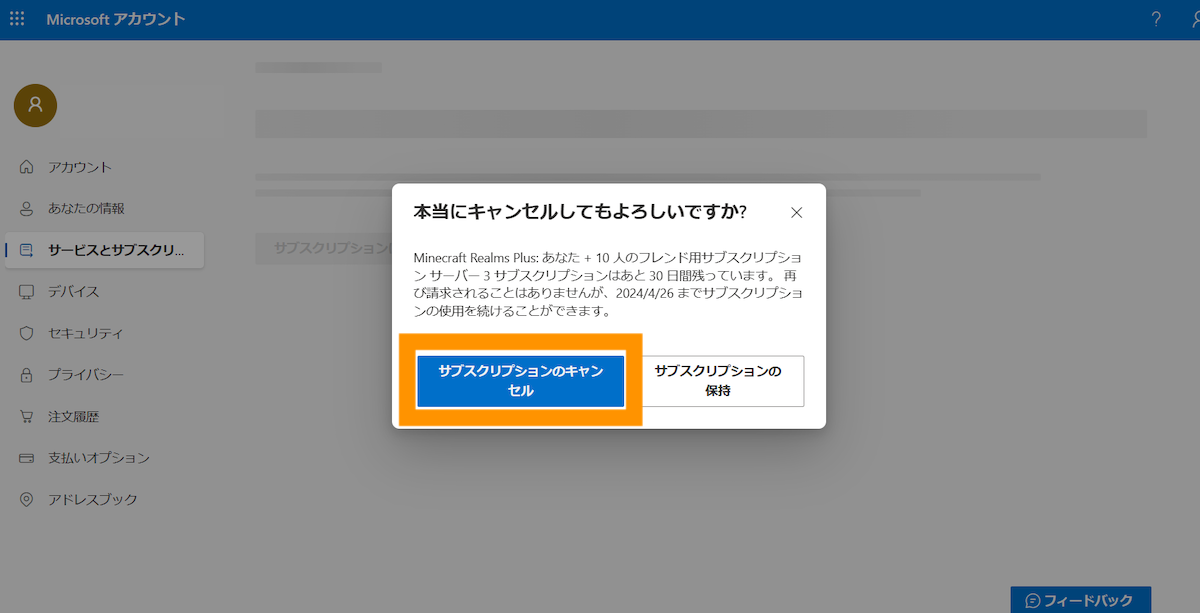Open the help question mark icon
The image size is (1200, 613).
1156,19
